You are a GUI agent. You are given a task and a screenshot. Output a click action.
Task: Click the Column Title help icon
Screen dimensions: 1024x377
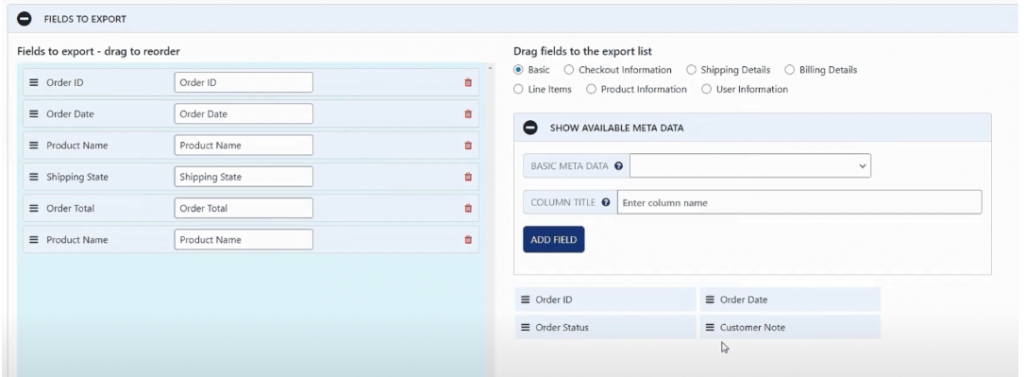(605, 203)
